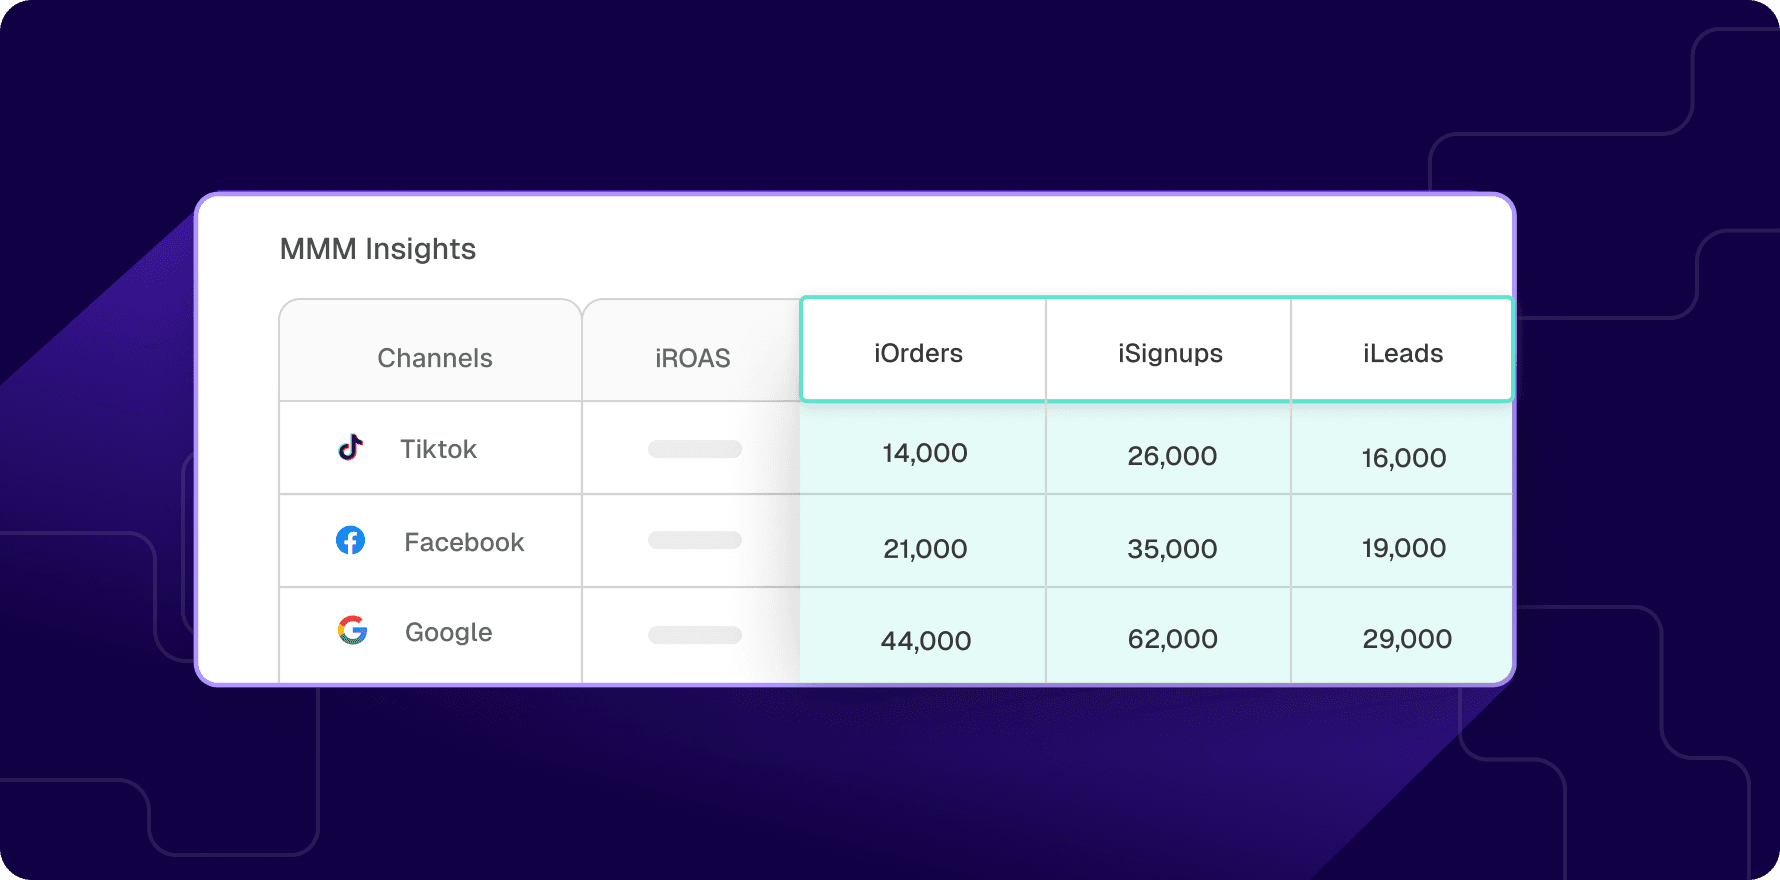Click Facebook's iROAS placeholder bar
The image size is (1780, 880).
coord(695,540)
